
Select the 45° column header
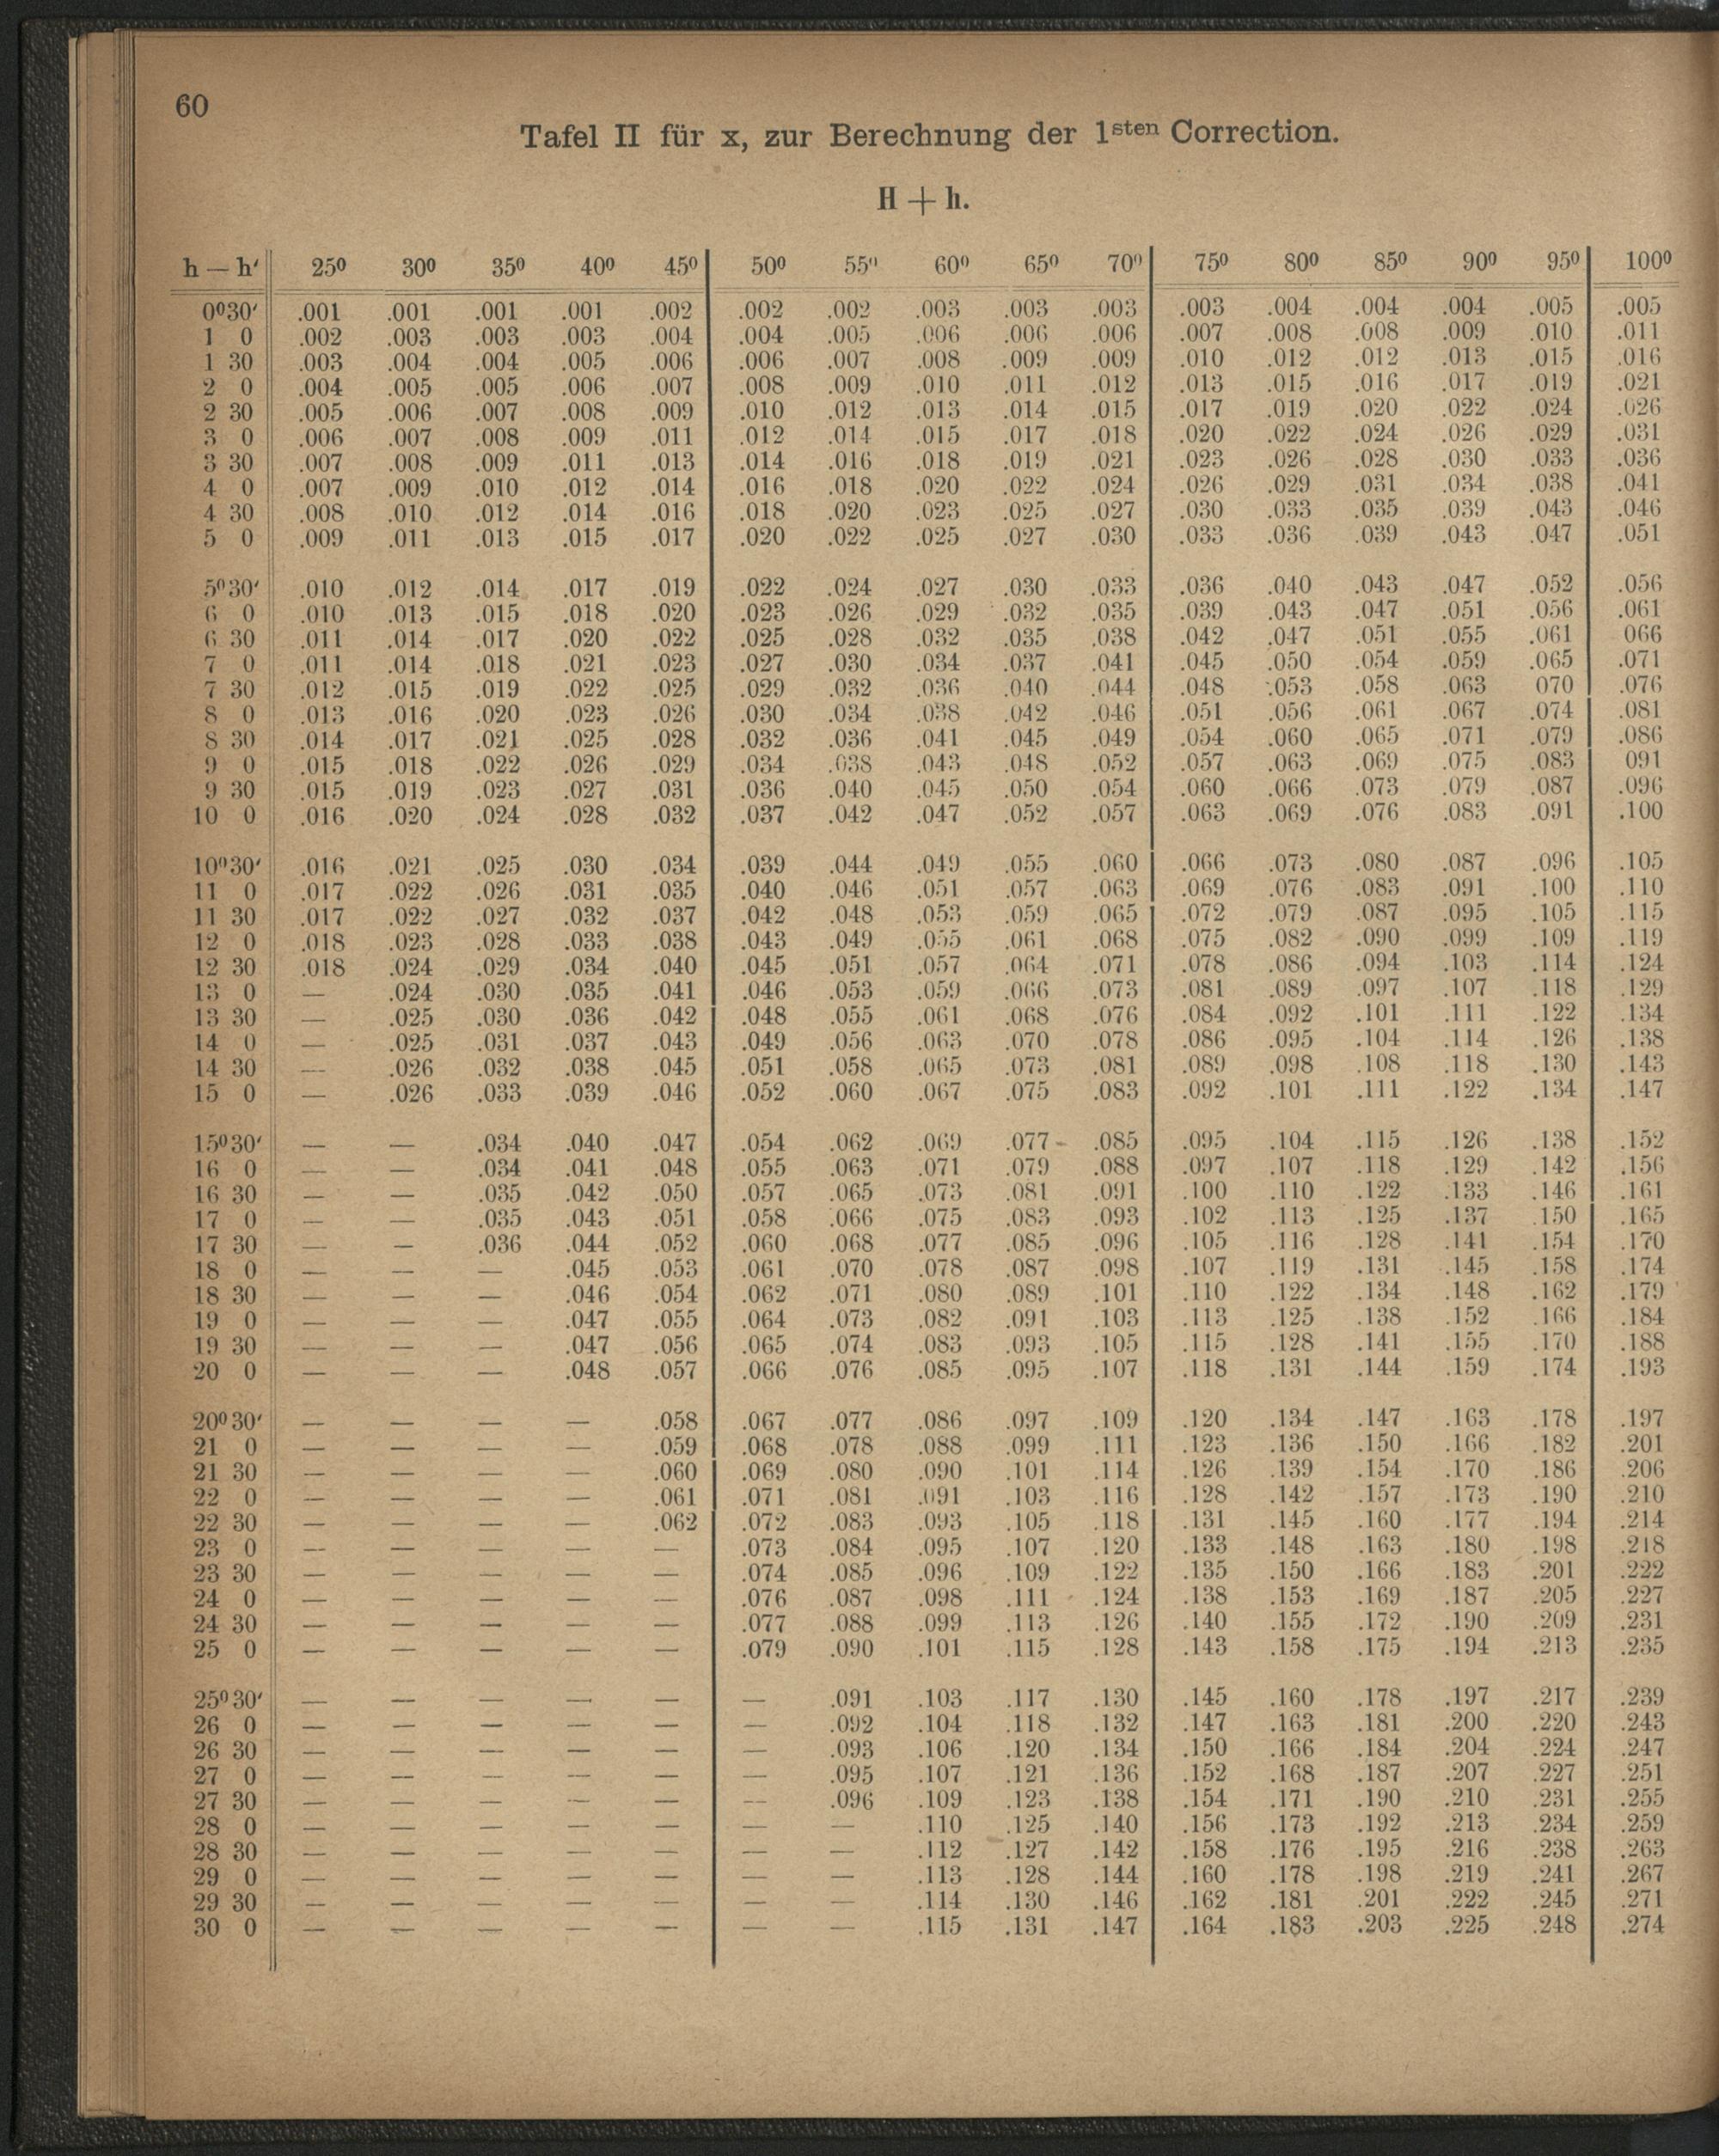tap(680, 267)
